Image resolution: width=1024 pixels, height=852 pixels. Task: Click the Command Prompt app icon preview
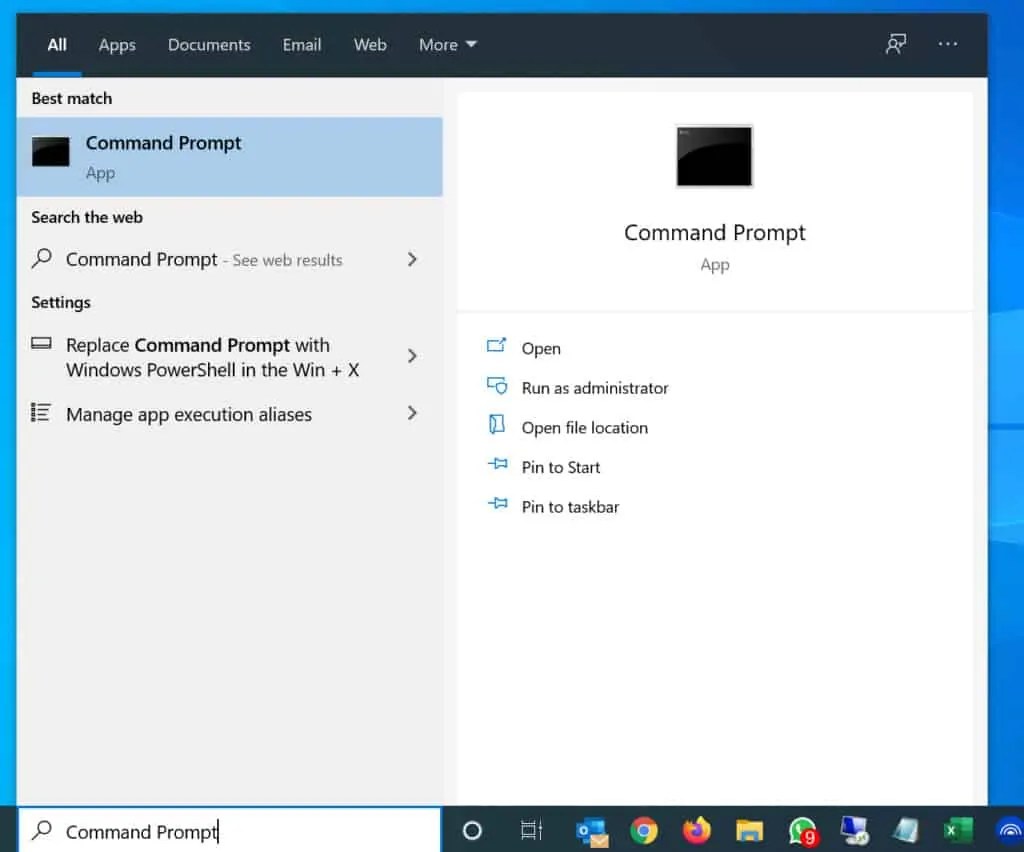[714, 155]
